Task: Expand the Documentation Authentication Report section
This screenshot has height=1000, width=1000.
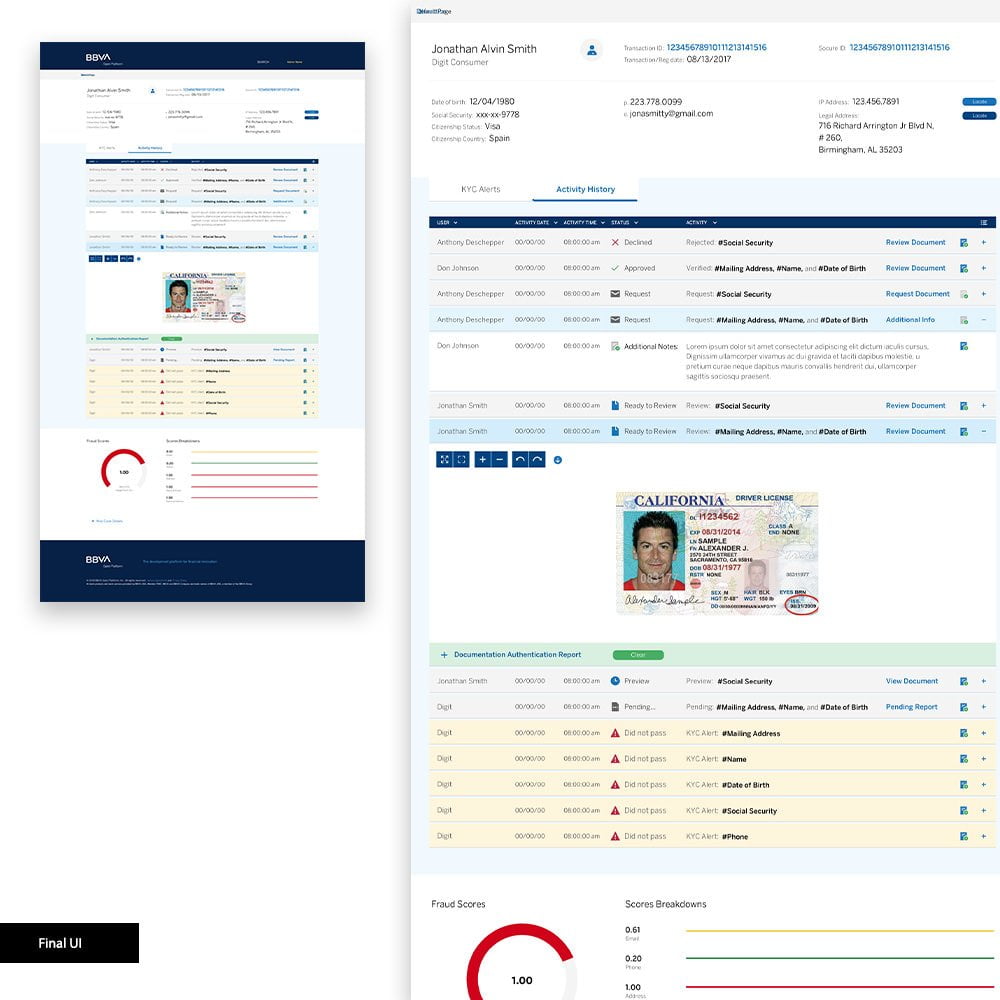Action: click(x=444, y=655)
